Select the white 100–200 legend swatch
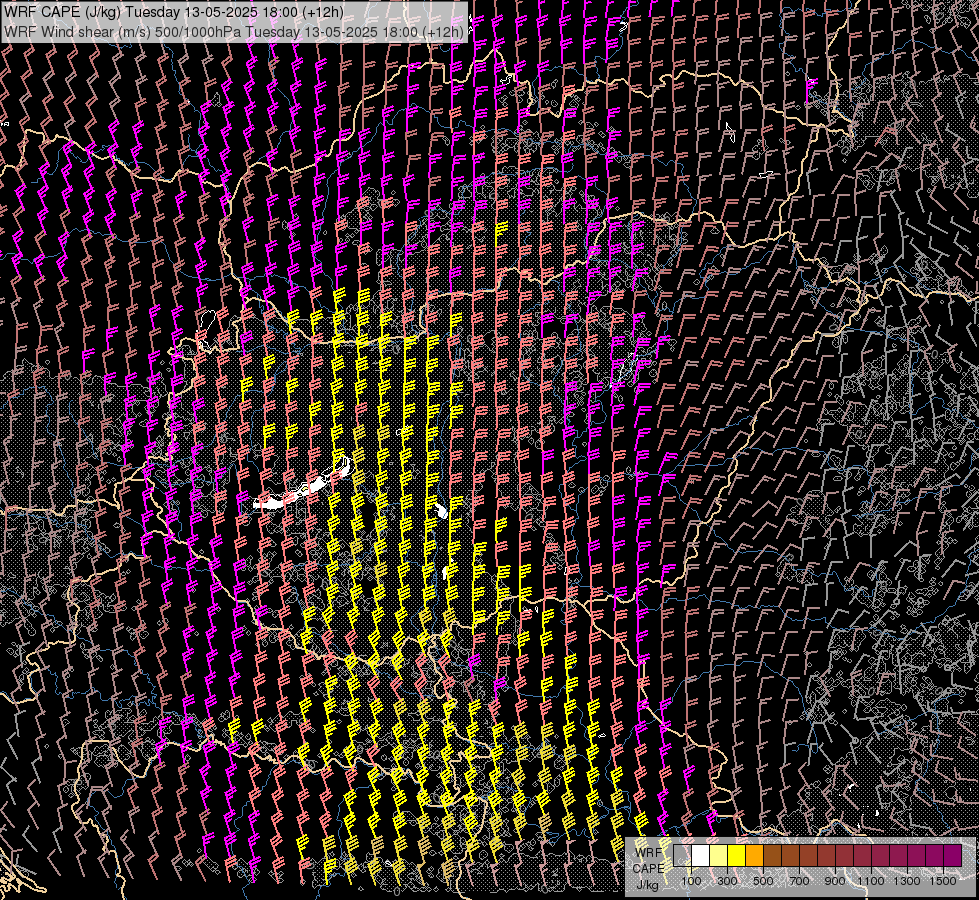Screen dimensions: 979x900 [x=701, y=856]
